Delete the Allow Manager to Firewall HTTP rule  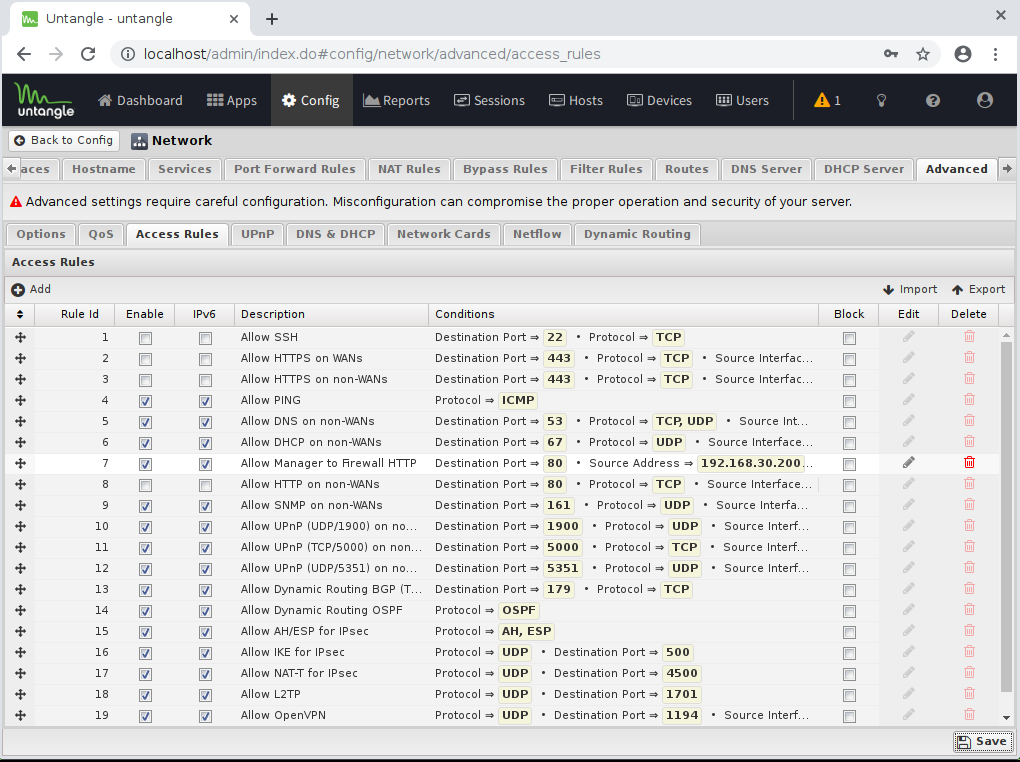click(969, 463)
